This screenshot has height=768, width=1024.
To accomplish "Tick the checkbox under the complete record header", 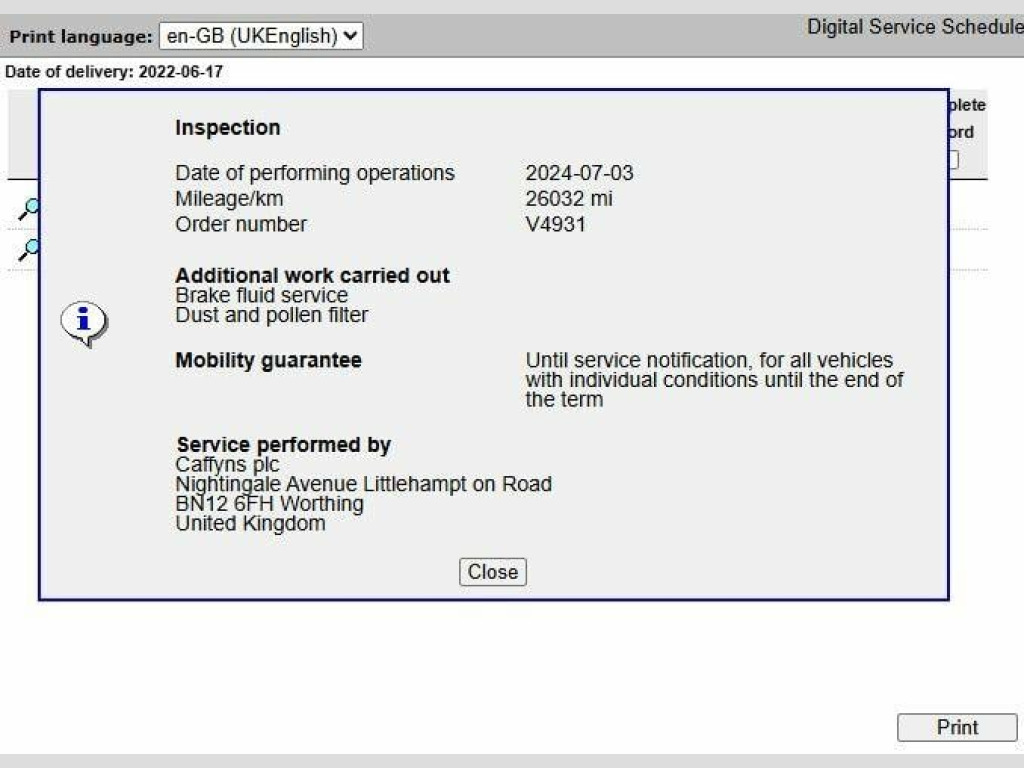I will point(953,160).
